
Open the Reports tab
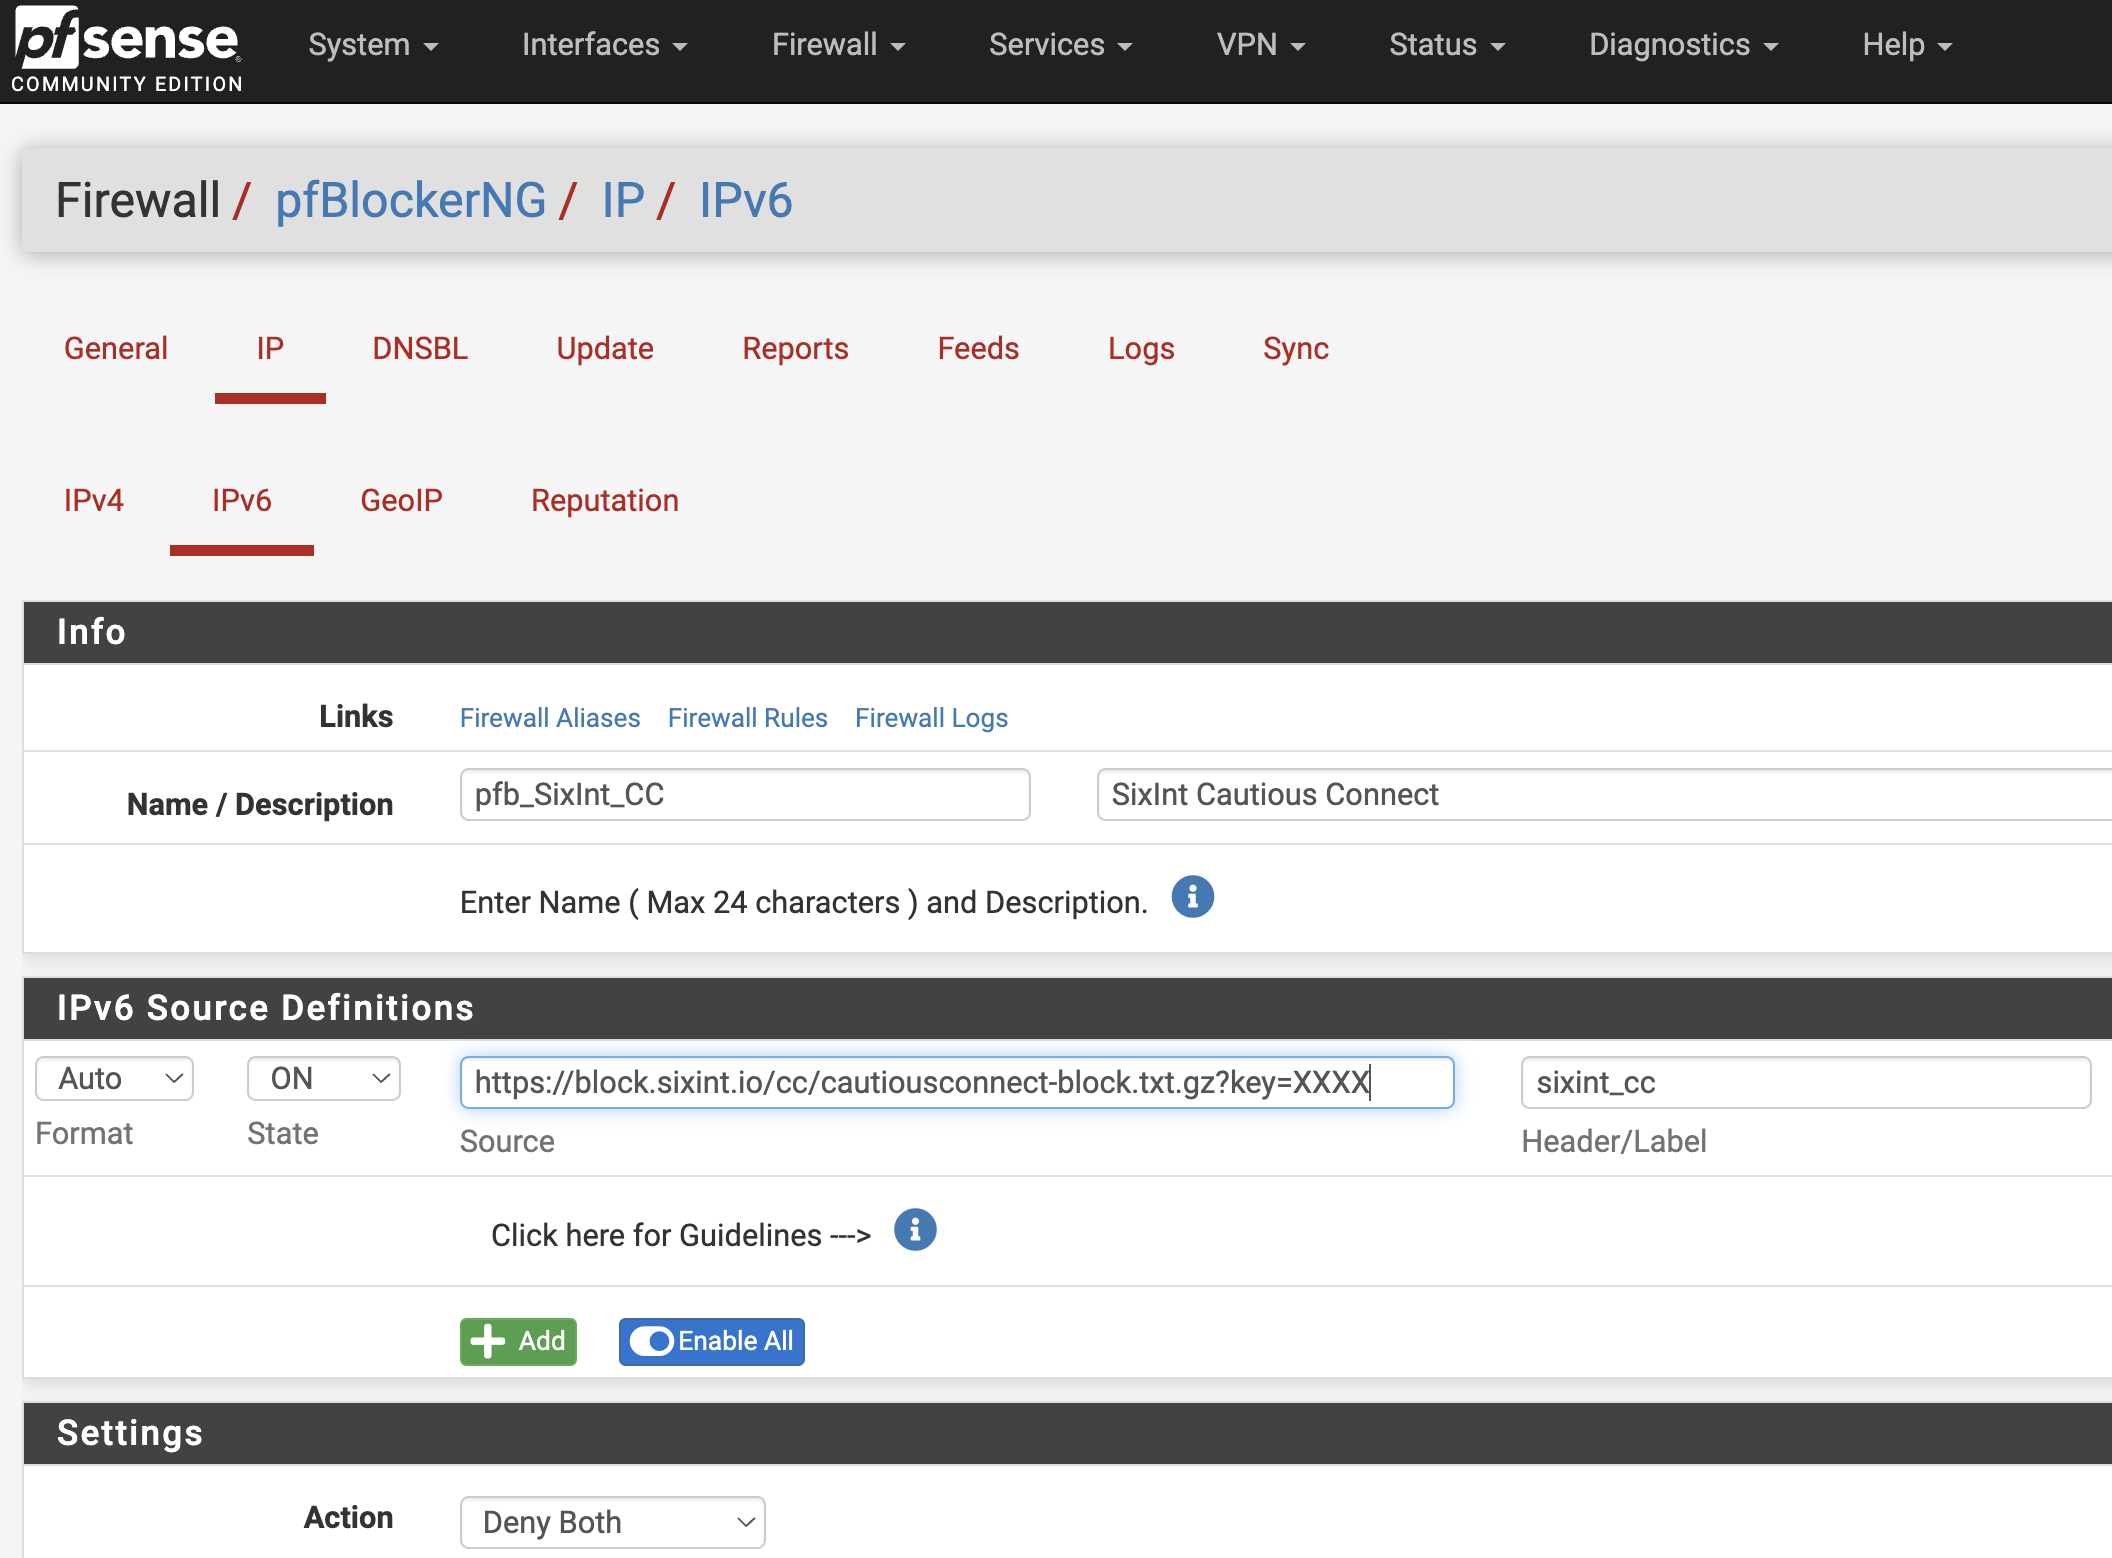pos(795,348)
